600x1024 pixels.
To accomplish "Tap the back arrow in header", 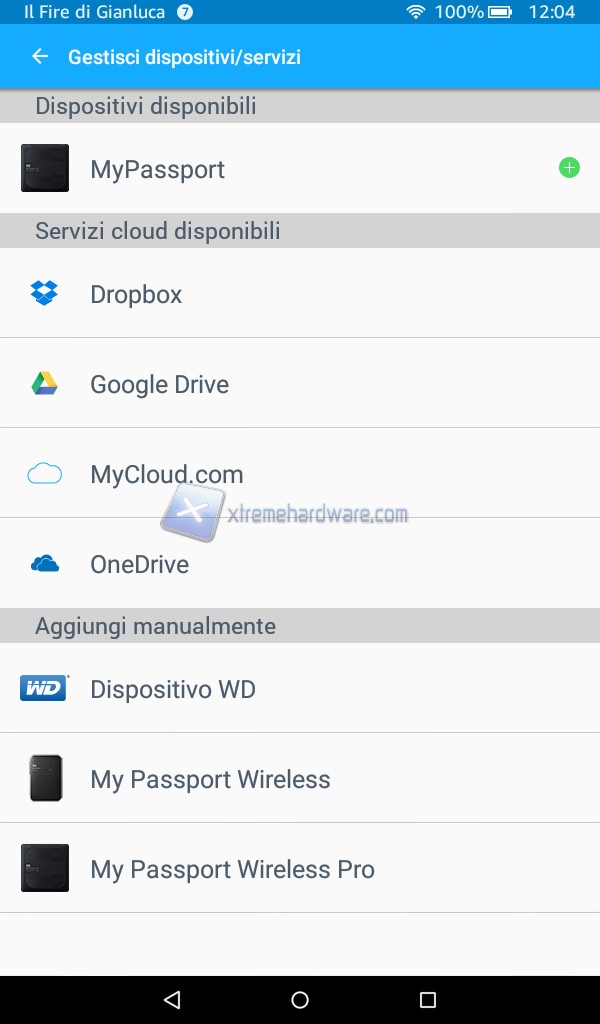I will coord(40,57).
